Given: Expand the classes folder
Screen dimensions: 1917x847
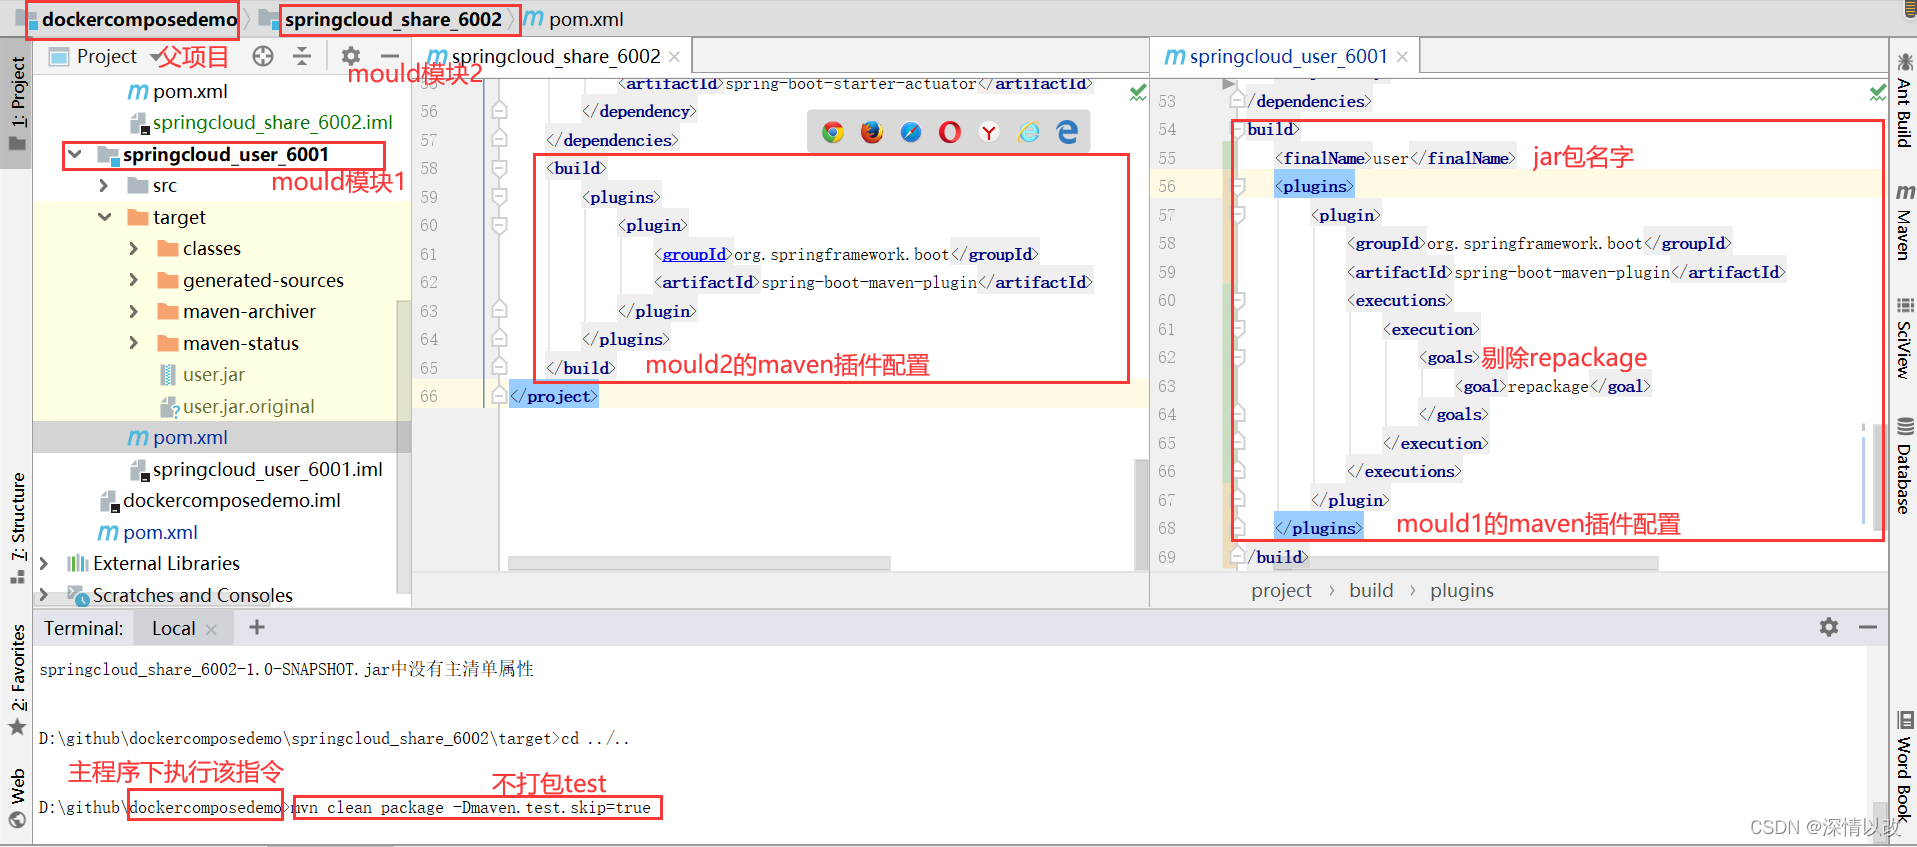Looking at the screenshot, I should point(134,248).
